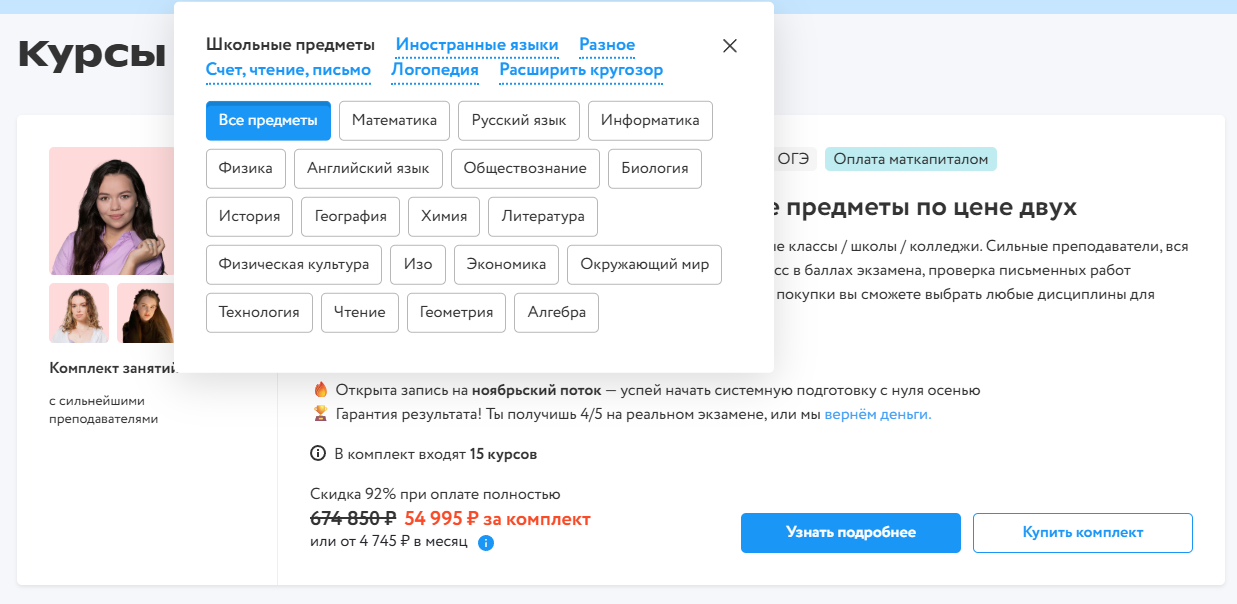Open 'Расширить кругозор' category
The image size is (1237, 604).
(x=581, y=70)
